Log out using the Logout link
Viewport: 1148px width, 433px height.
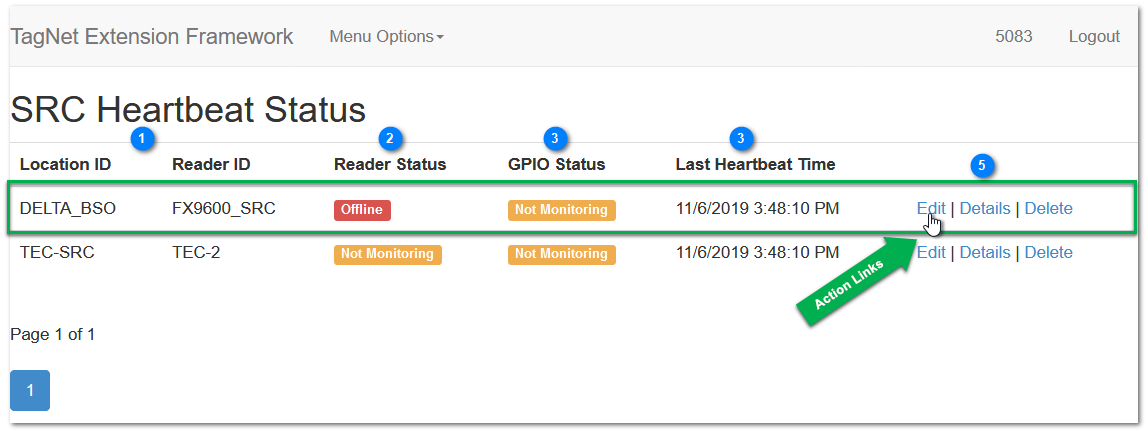[1095, 37]
